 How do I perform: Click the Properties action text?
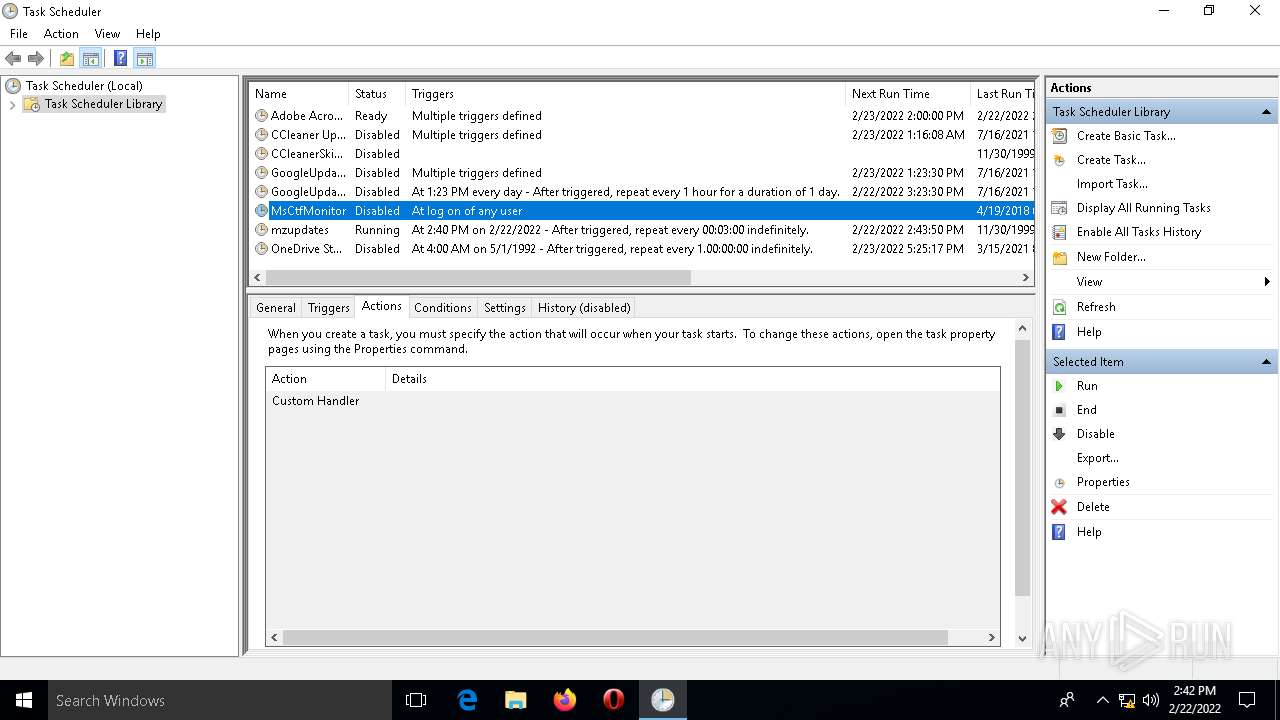pyautogui.click(x=1103, y=482)
